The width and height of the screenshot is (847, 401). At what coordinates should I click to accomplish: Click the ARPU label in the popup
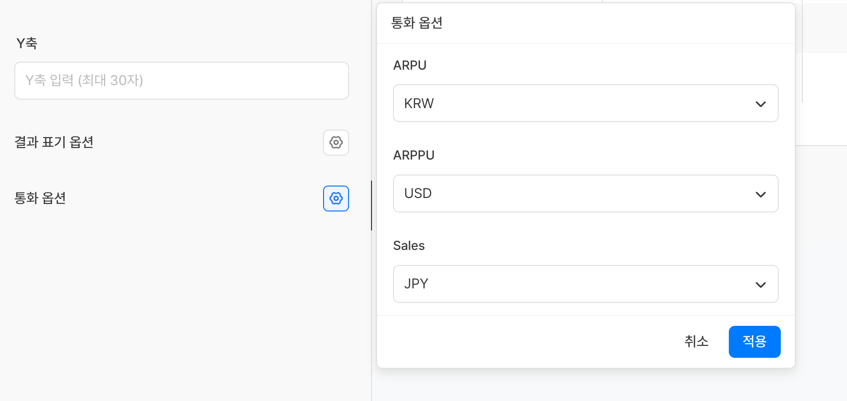[x=410, y=65]
